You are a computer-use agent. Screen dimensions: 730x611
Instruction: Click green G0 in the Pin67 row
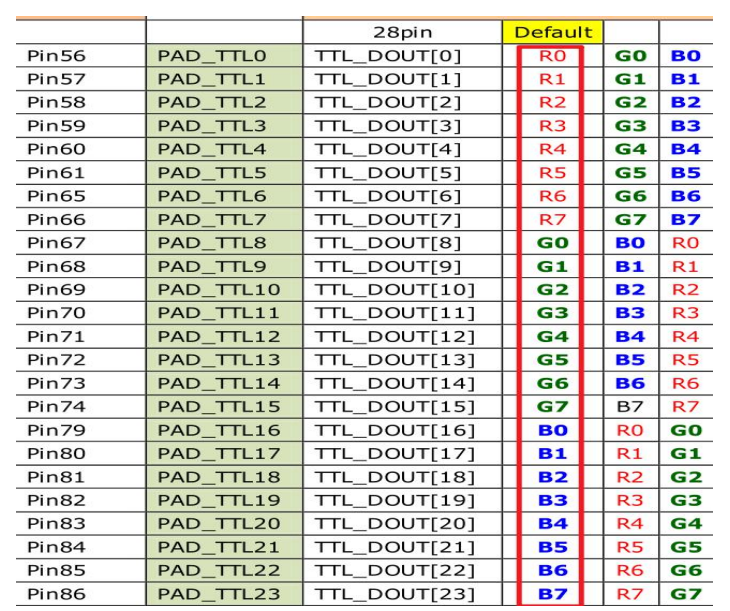click(x=553, y=243)
